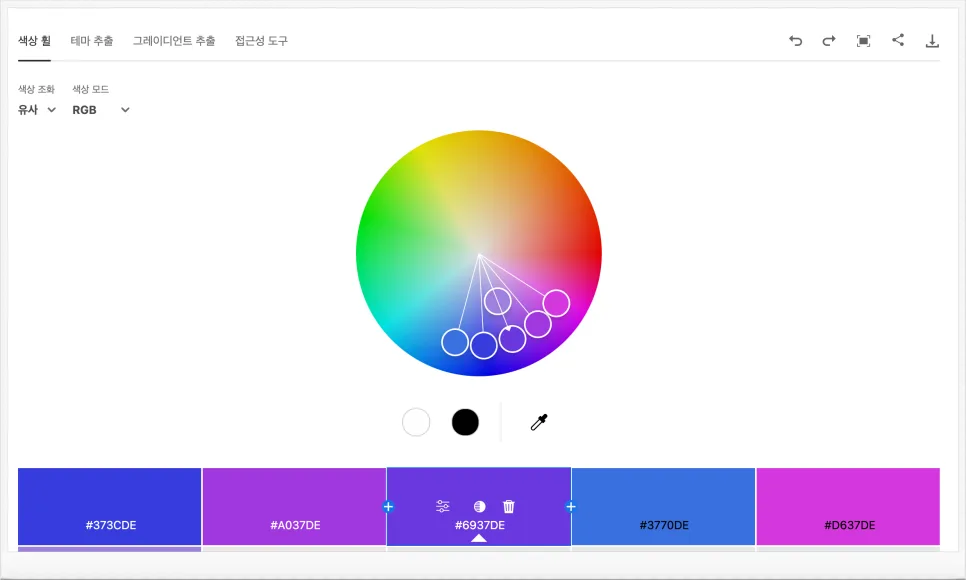Click the magenta handle on the color wheel

click(556, 303)
